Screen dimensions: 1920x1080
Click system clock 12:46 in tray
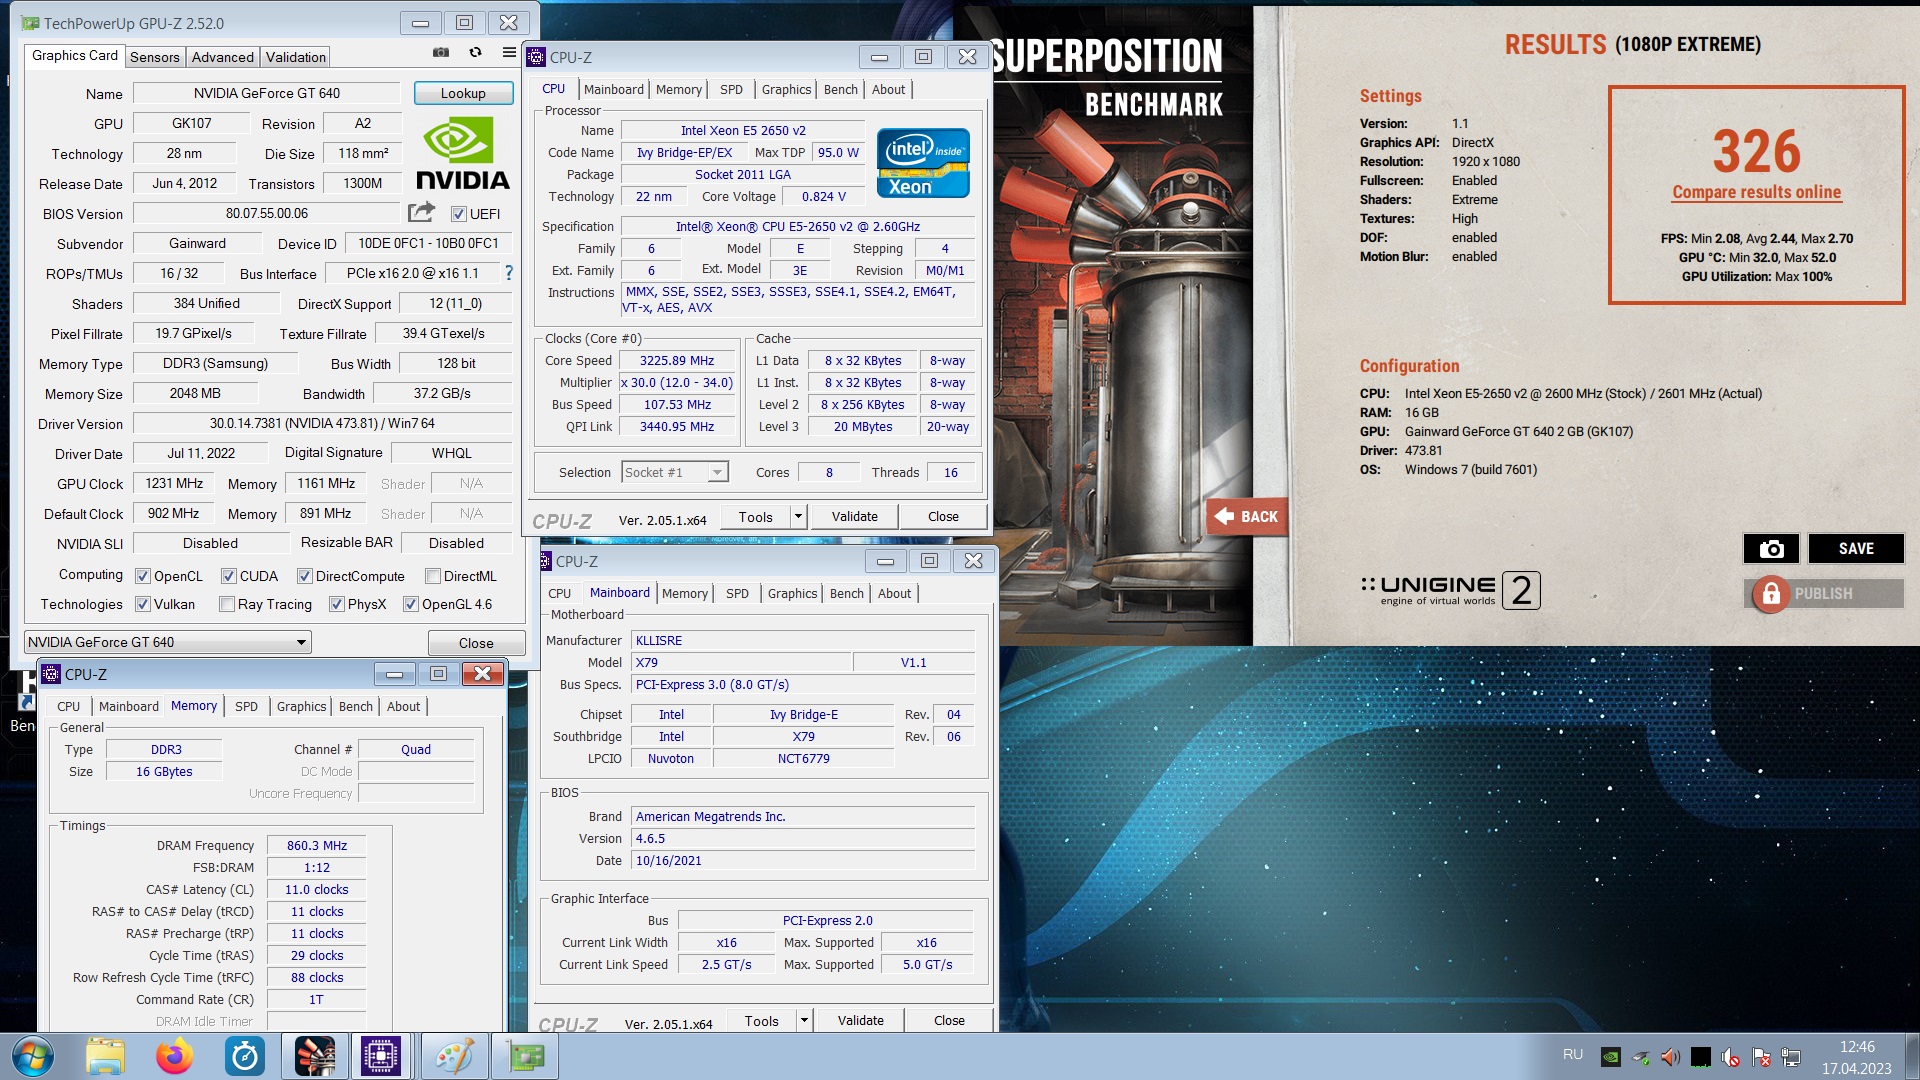coord(1857,1047)
